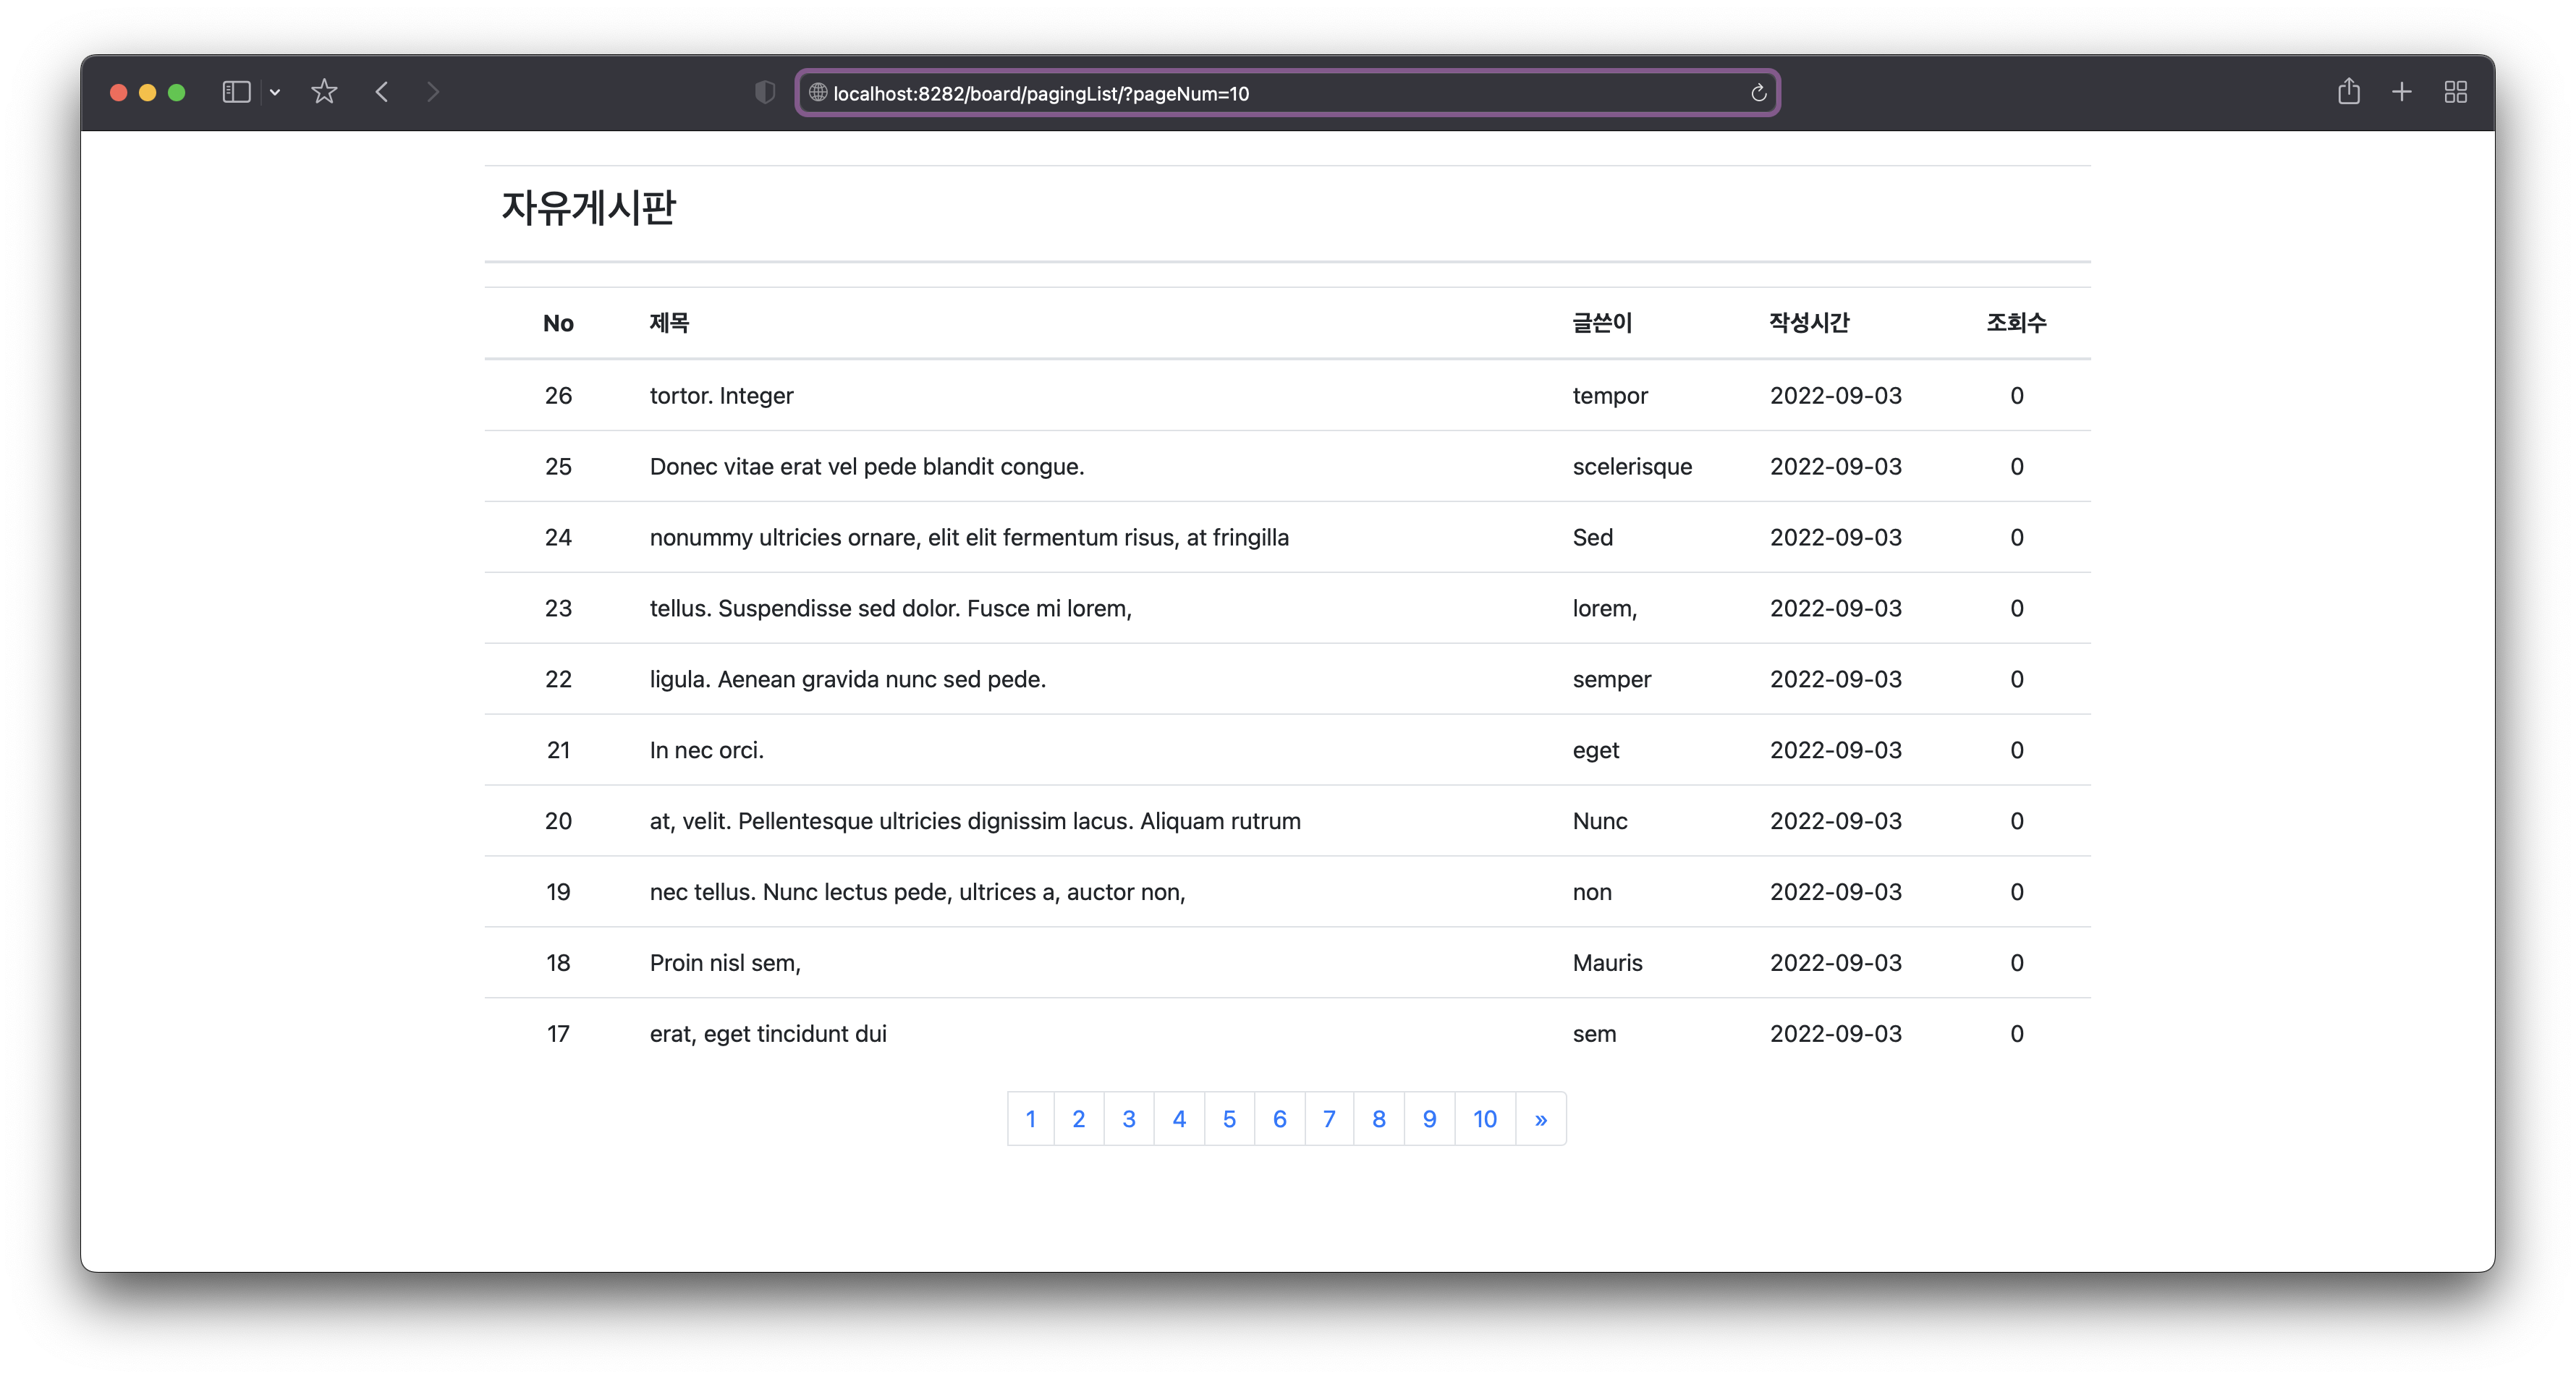The image size is (2576, 1379).
Task: Click author 'non' in row 19
Action: click(1592, 892)
